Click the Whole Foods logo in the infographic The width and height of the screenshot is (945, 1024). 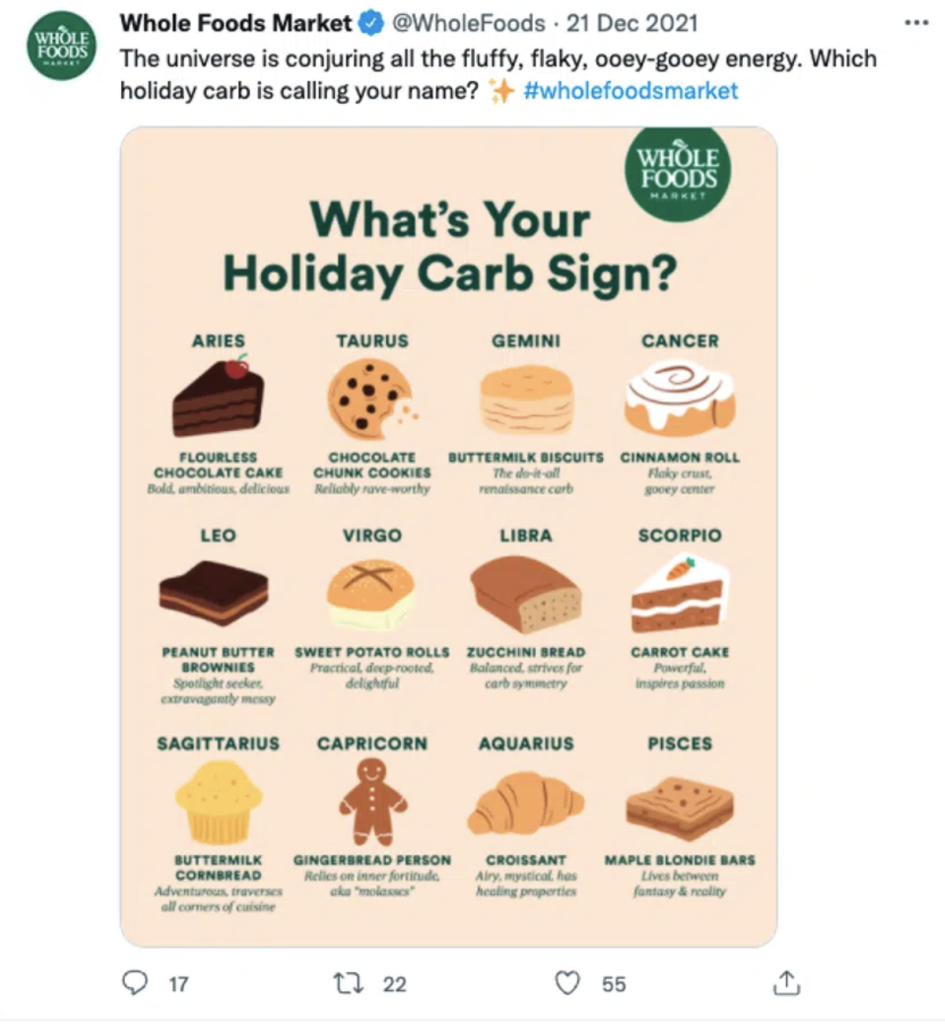pyautogui.click(x=678, y=173)
